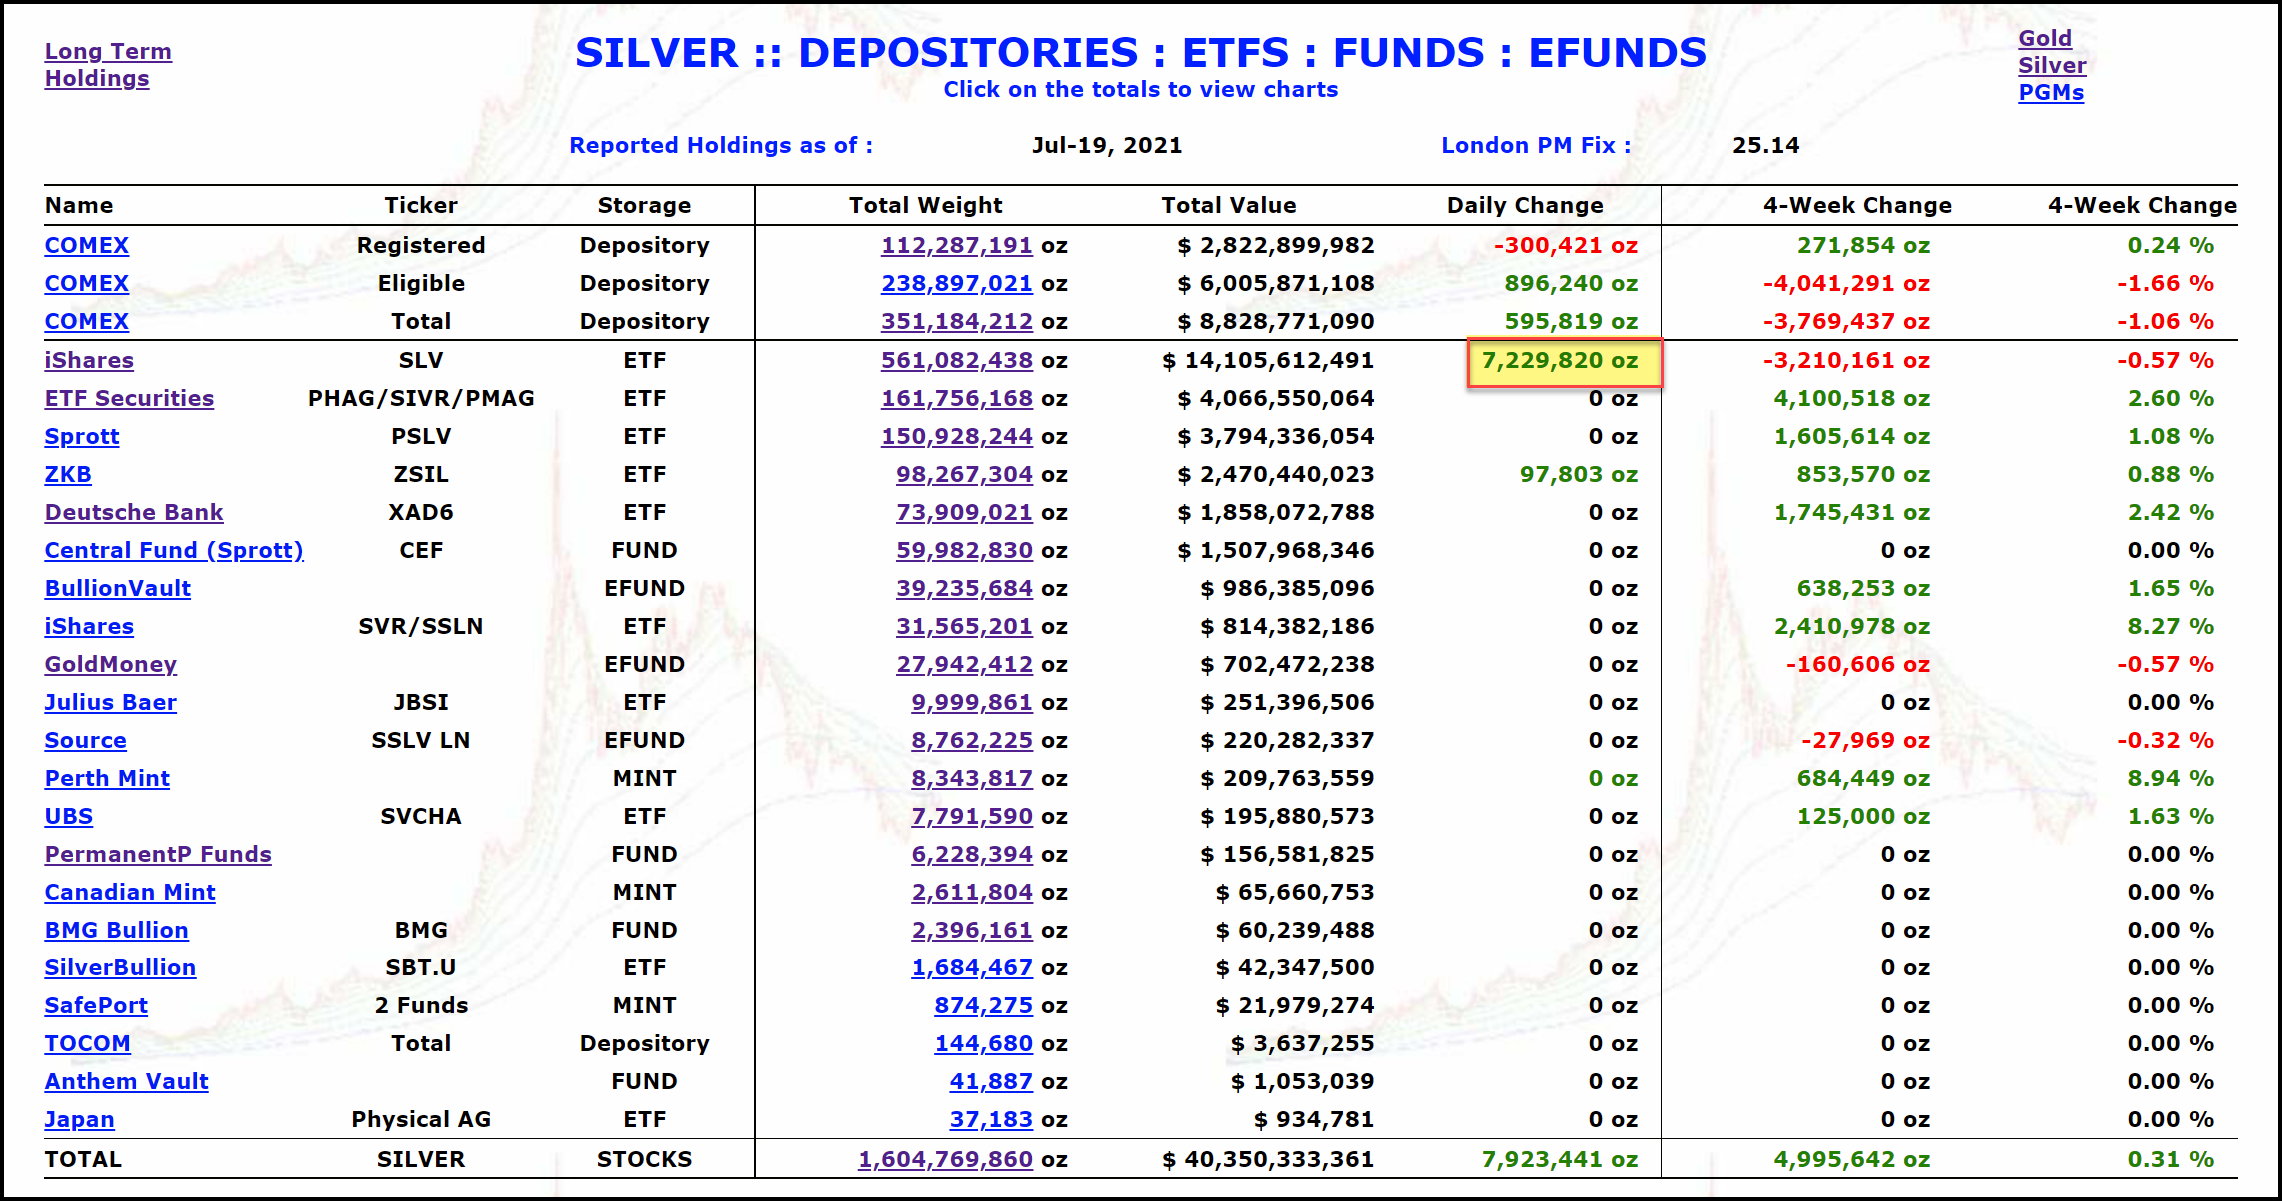The width and height of the screenshot is (2282, 1201).
Task: Open GoldMoney fund link
Action: tap(111, 664)
